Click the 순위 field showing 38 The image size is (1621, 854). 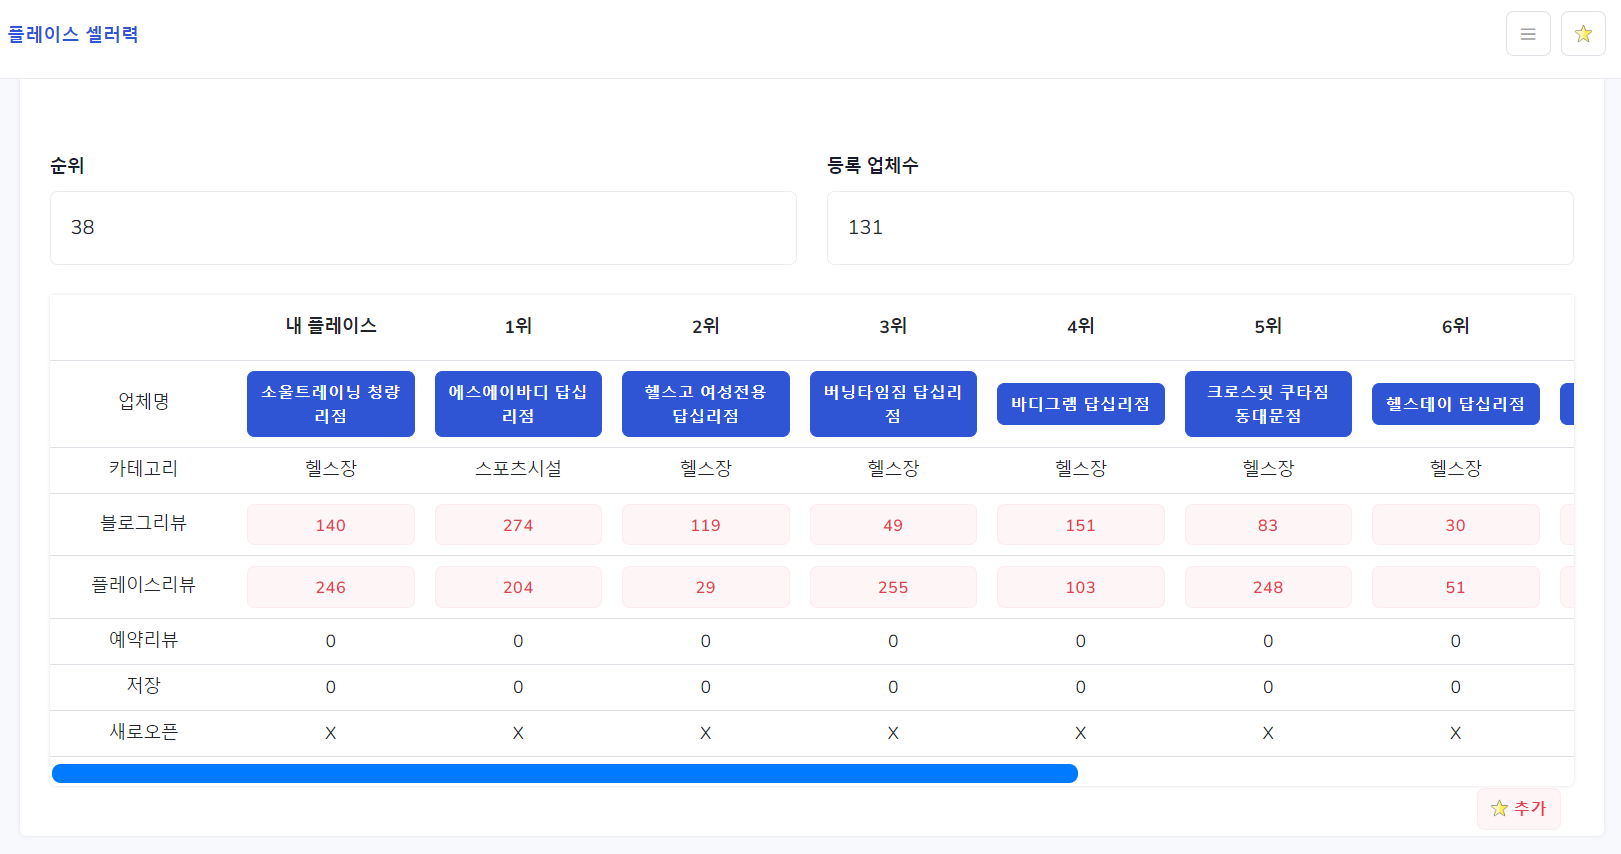(423, 228)
